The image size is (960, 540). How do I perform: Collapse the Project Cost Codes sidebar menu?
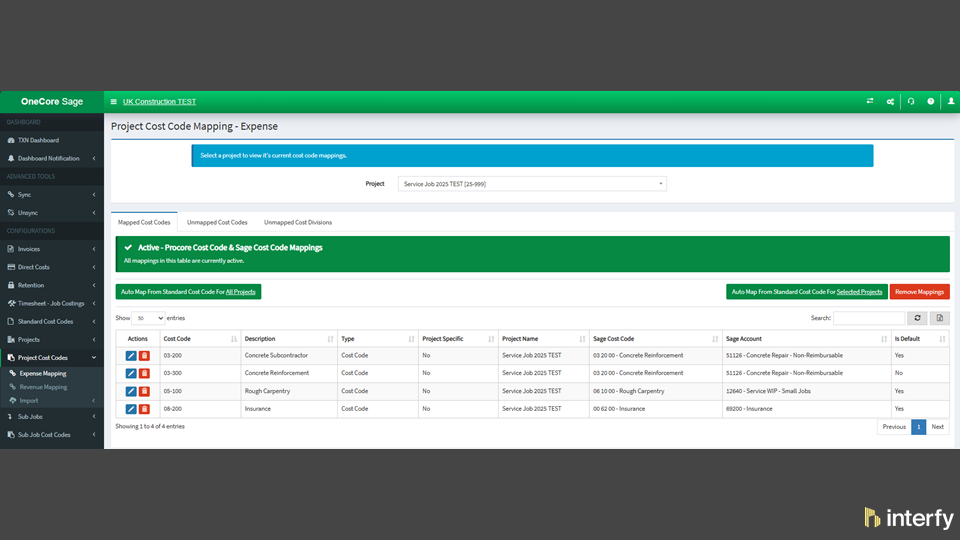click(x=52, y=358)
